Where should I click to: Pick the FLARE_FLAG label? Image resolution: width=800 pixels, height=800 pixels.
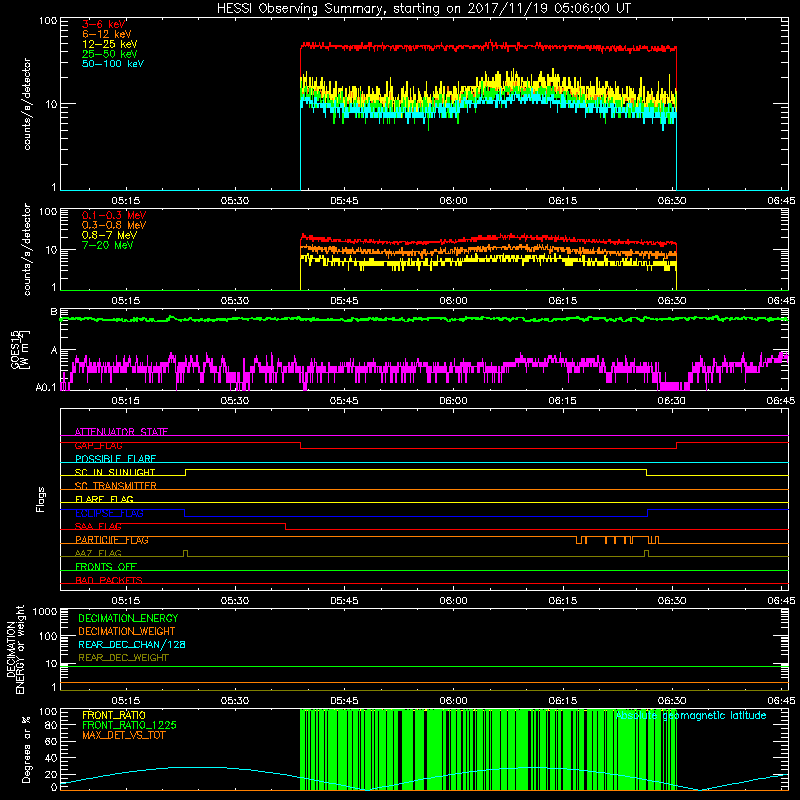[x=104, y=499]
